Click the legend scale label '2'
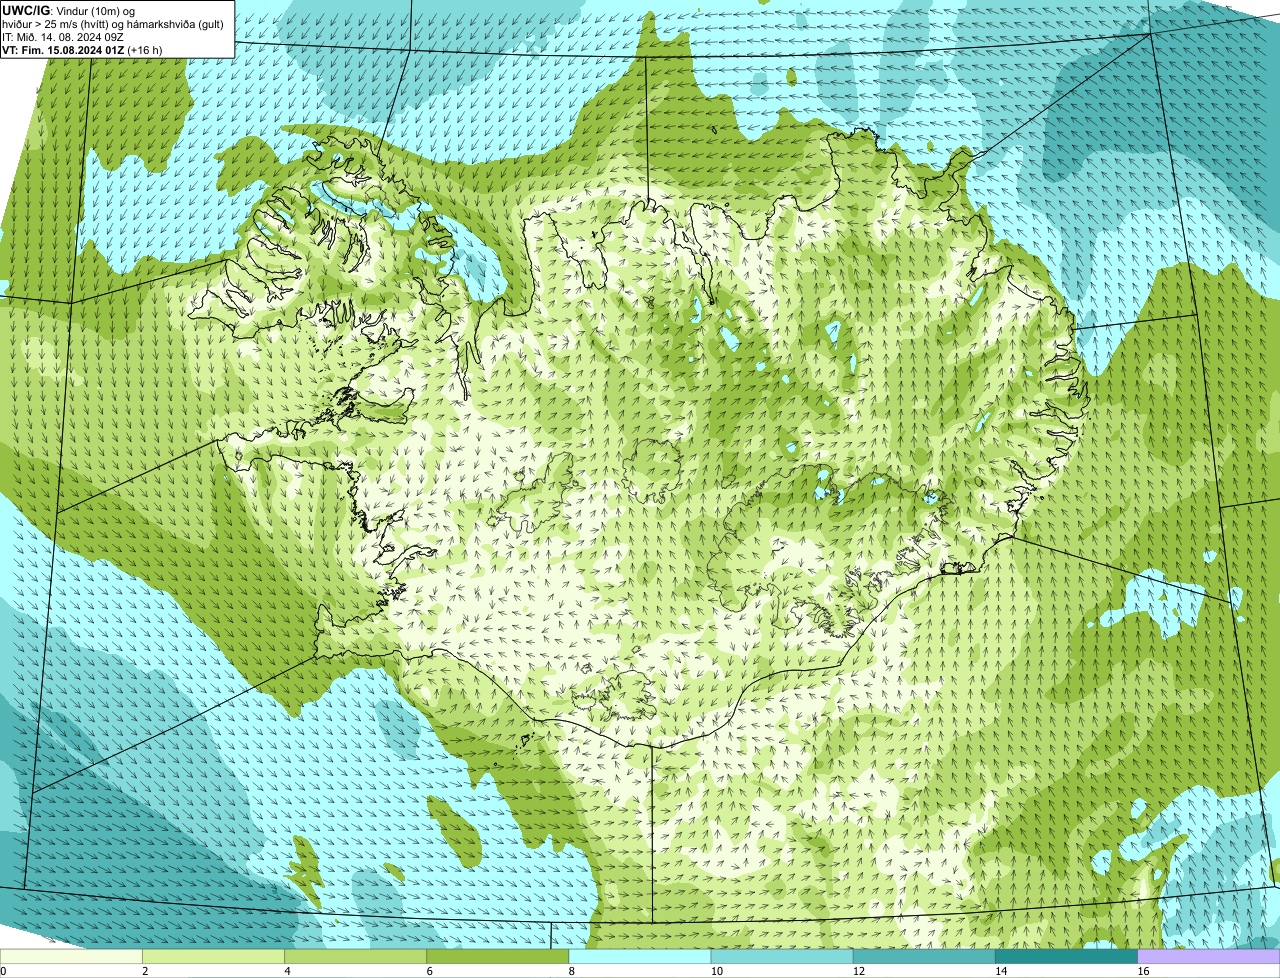Viewport: 1280px width, 978px height. pyautogui.click(x=145, y=971)
